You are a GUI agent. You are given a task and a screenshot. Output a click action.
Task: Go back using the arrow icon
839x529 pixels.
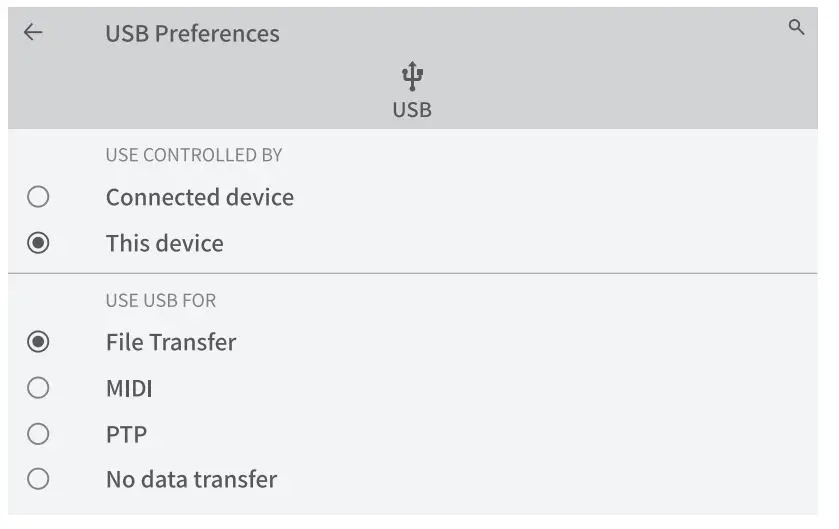point(33,32)
